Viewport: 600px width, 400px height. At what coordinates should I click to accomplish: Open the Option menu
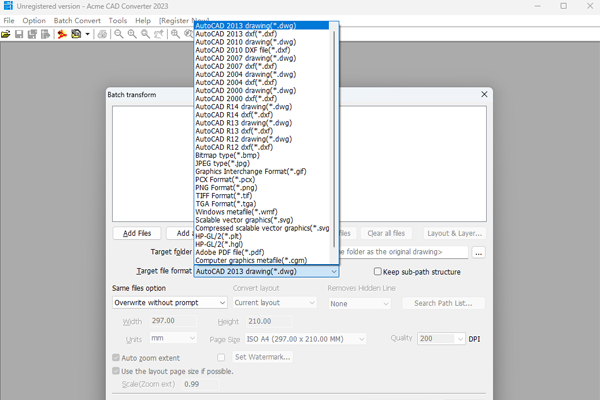tap(34, 21)
